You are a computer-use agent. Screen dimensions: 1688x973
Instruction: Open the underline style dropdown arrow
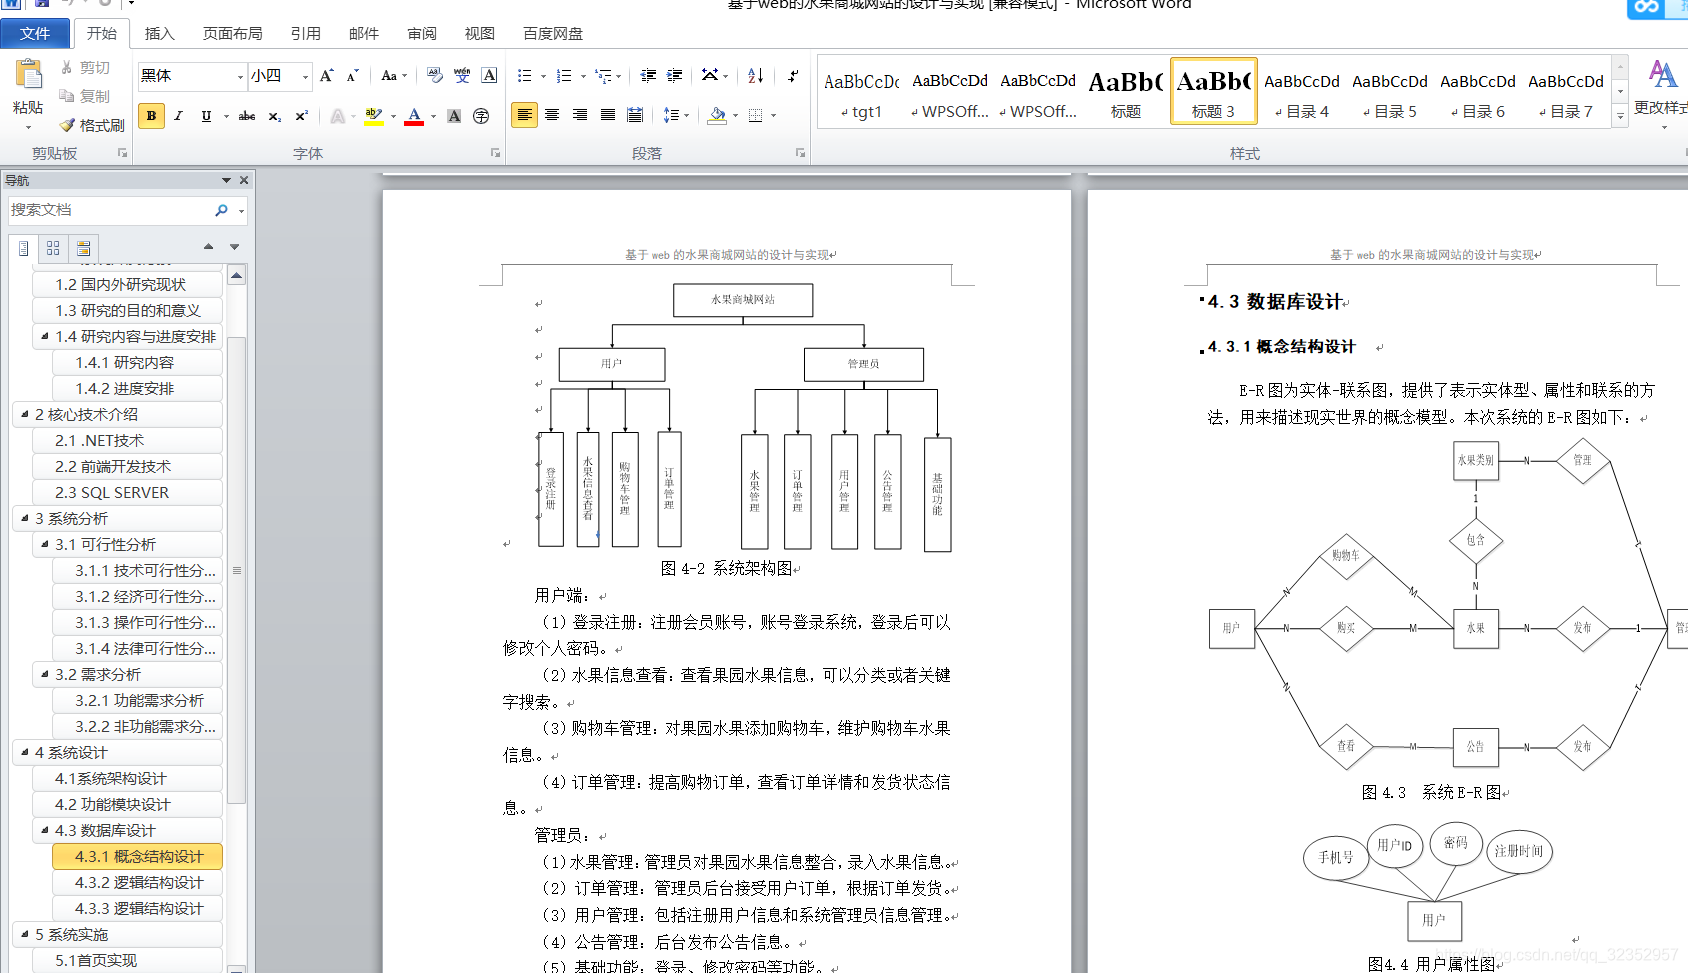click(x=226, y=116)
